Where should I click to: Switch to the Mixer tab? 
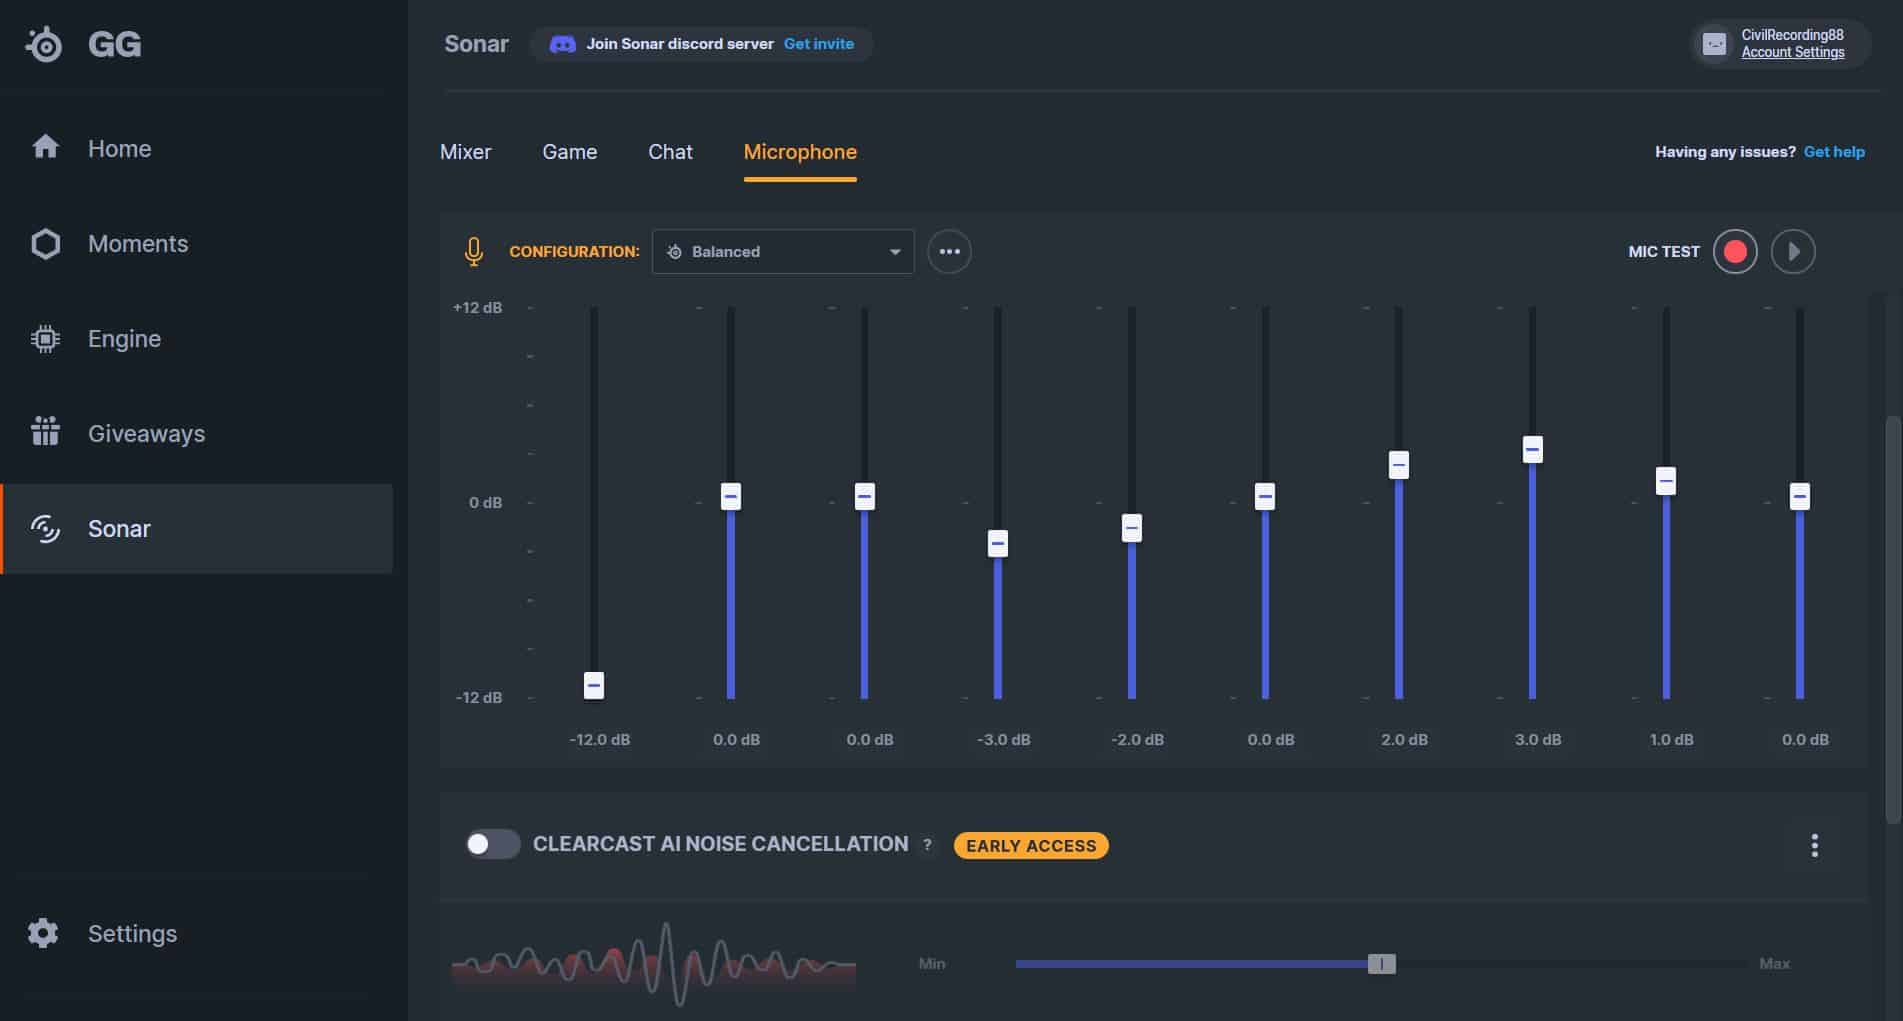pos(465,152)
